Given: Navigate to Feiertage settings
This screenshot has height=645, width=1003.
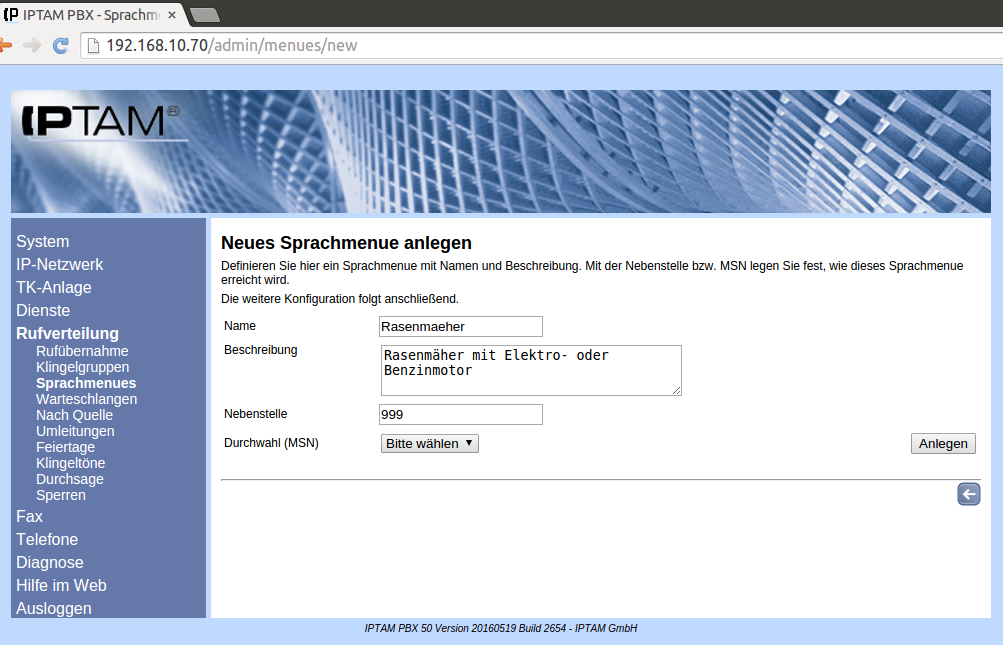Looking at the screenshot, I should [x=65, y=447].
